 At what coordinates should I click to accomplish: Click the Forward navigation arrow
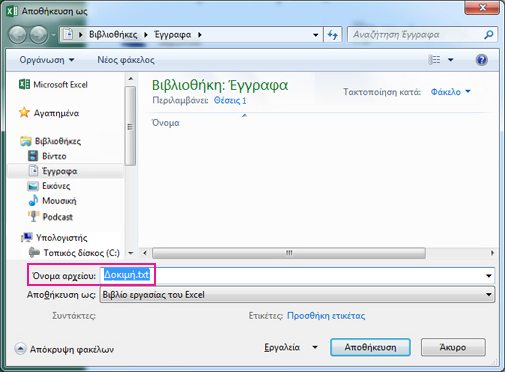[39, 35]
